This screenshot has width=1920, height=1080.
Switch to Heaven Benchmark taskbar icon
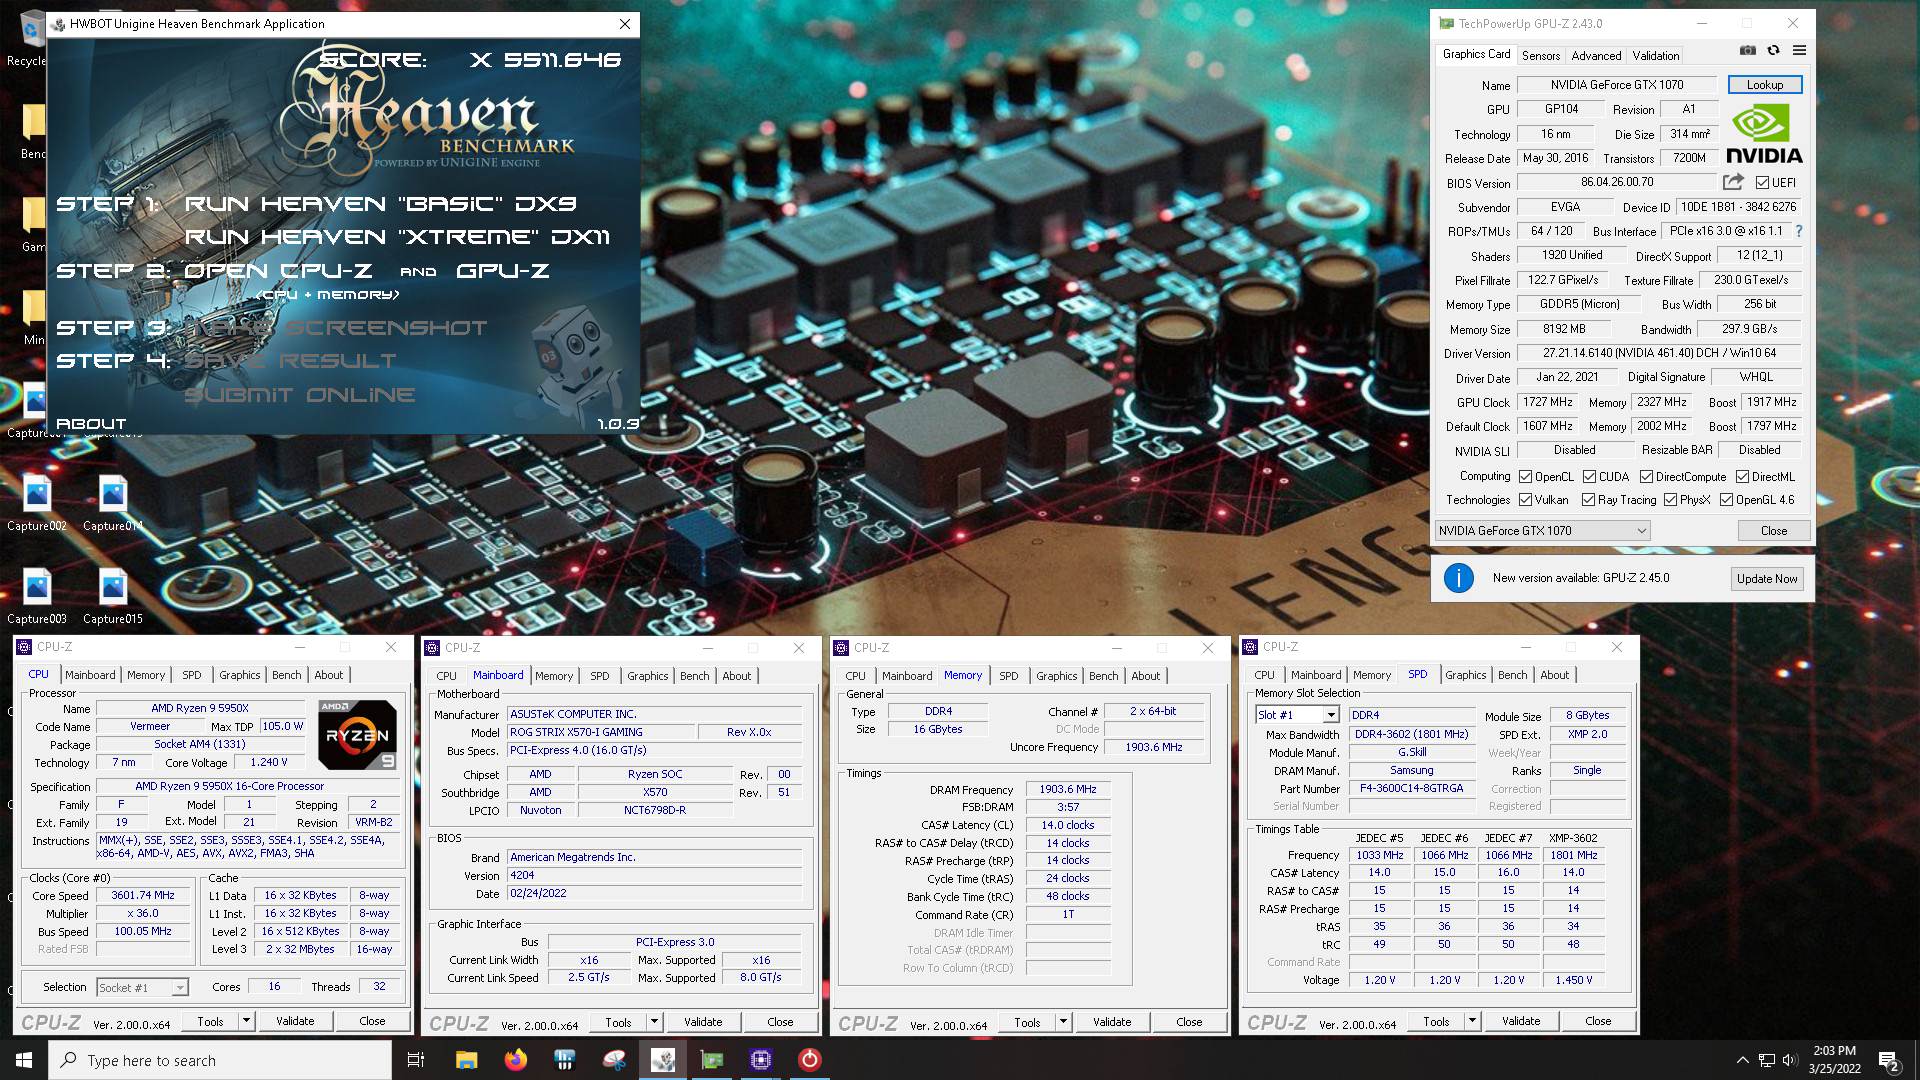[662, 1060]
